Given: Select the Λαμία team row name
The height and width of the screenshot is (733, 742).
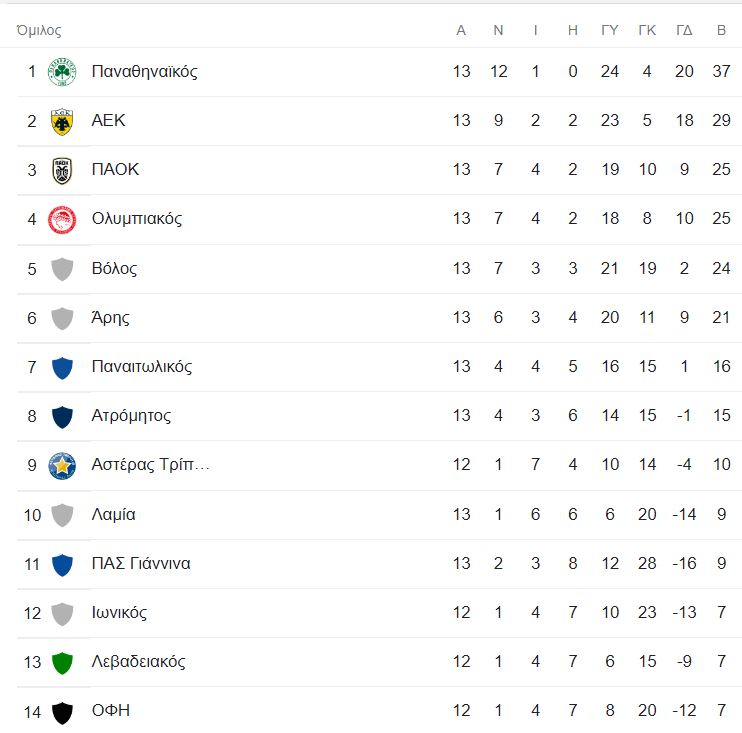Looking at the screenshot, I should click(113, 515).
